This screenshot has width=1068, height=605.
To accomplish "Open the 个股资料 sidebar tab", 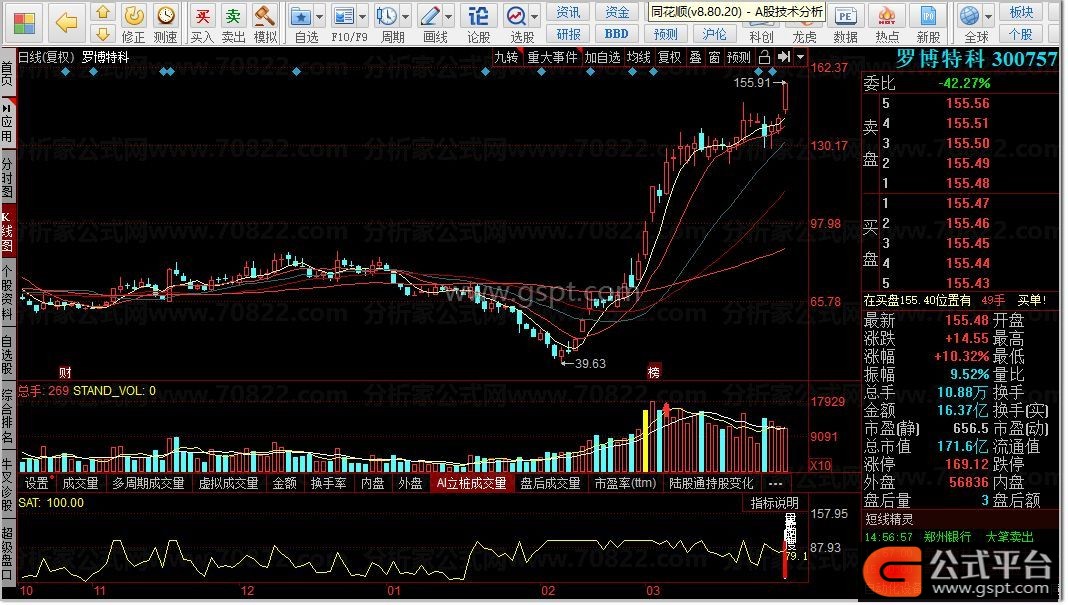I will [x=7, y=293].
